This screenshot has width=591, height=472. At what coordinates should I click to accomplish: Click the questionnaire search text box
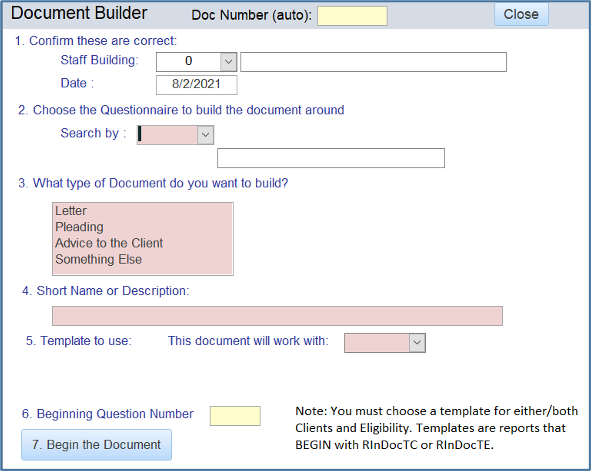tap(331, 158)
